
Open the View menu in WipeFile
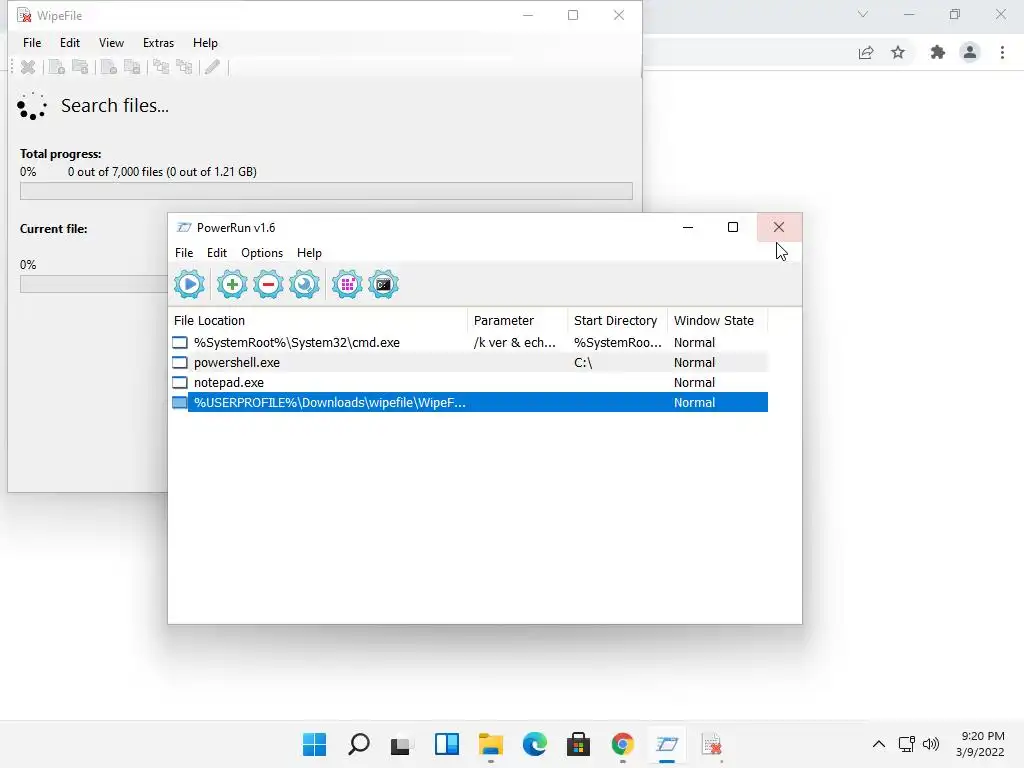pyautogui.click(x=111, y=42)
